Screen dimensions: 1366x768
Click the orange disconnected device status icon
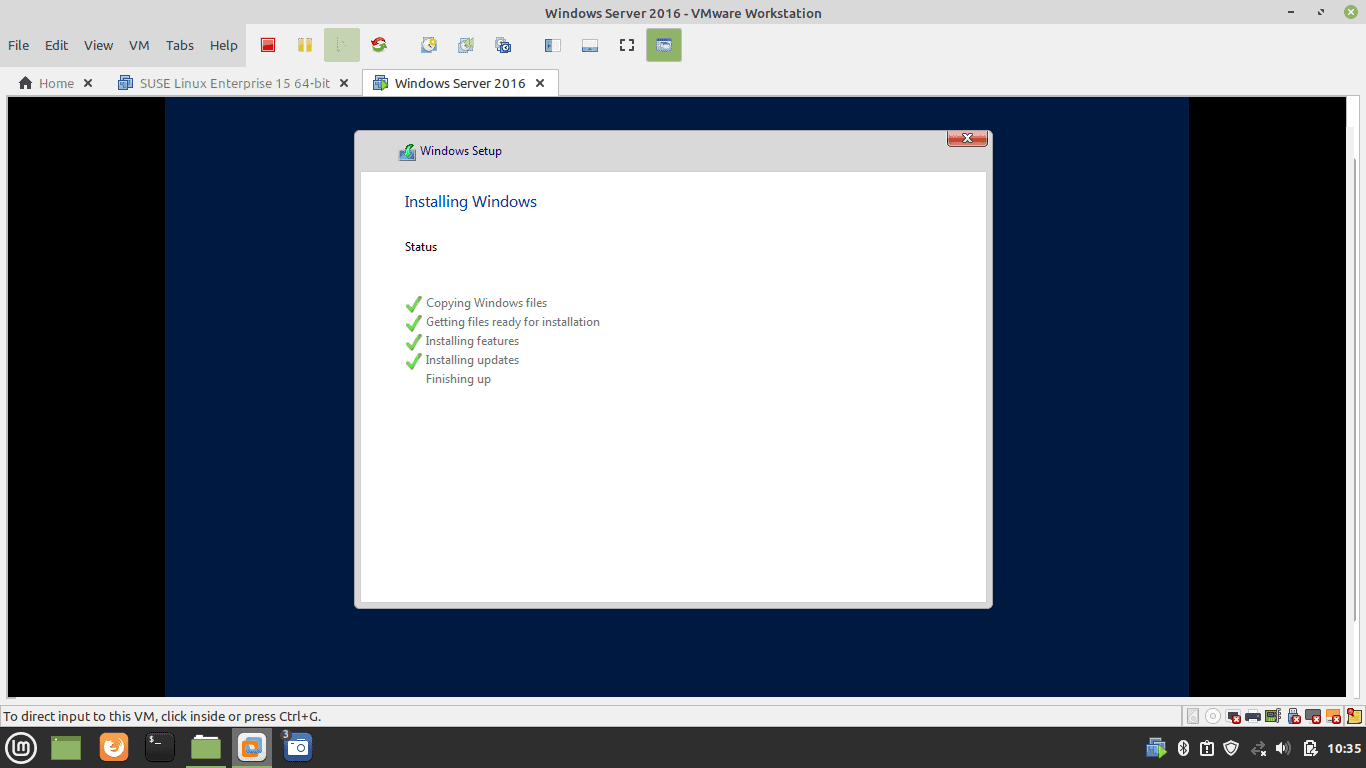pyautogui.click(x=1334, y=716)
